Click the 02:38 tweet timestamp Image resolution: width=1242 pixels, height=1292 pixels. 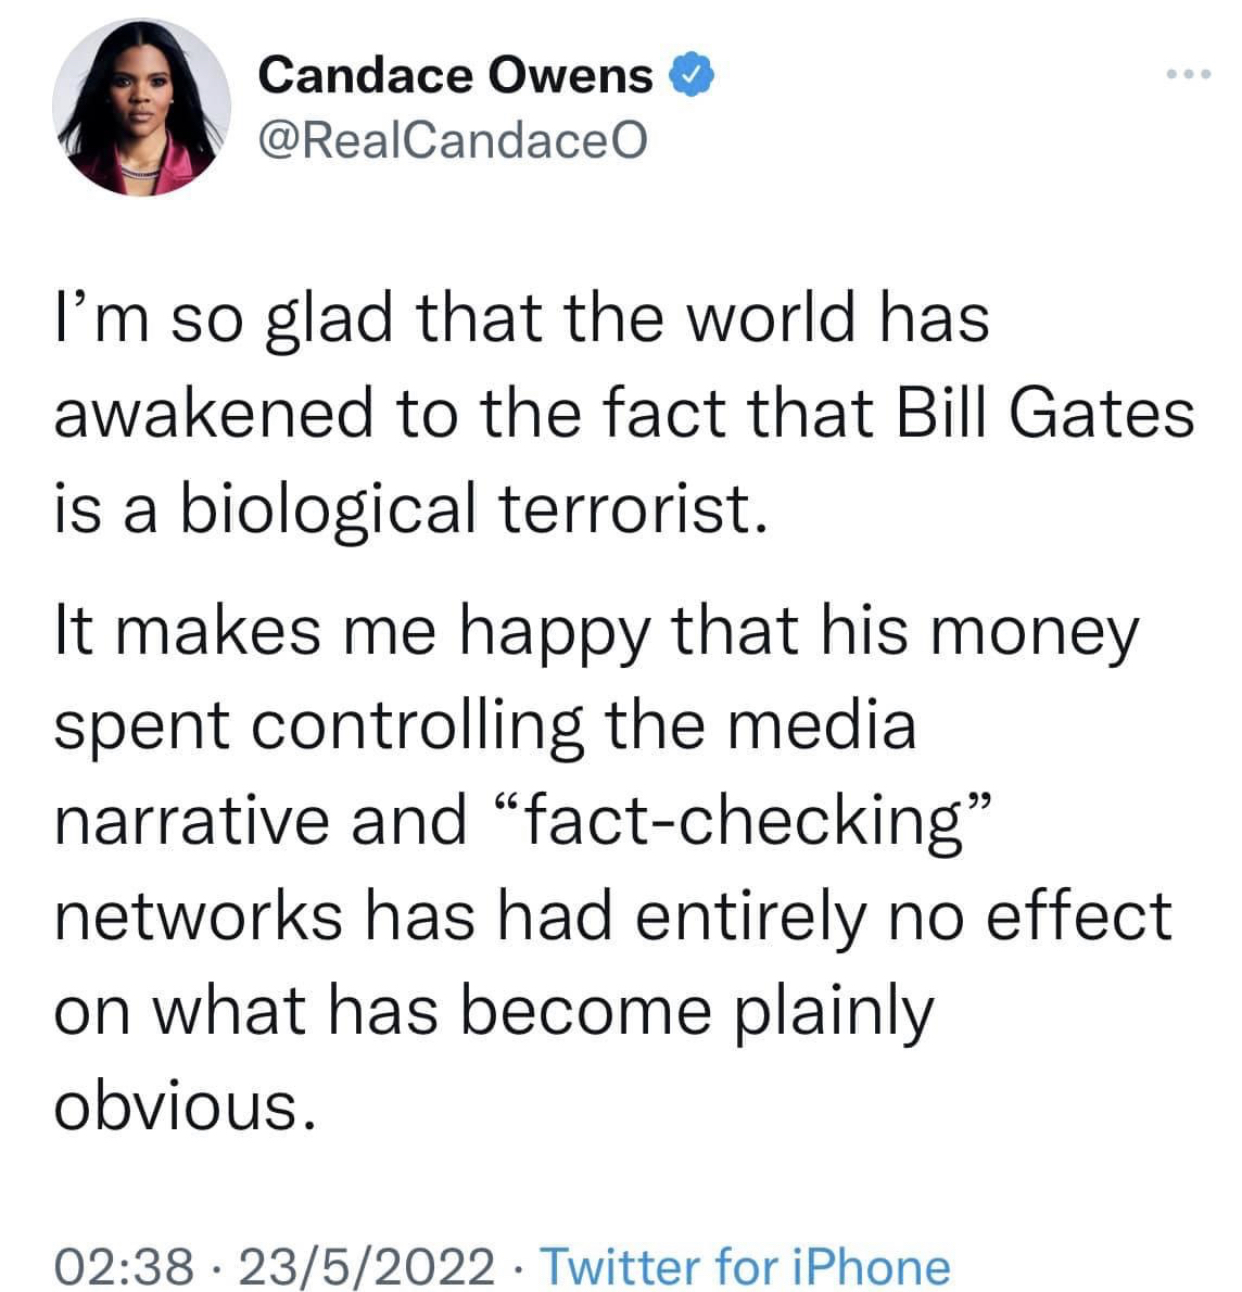123,1265
